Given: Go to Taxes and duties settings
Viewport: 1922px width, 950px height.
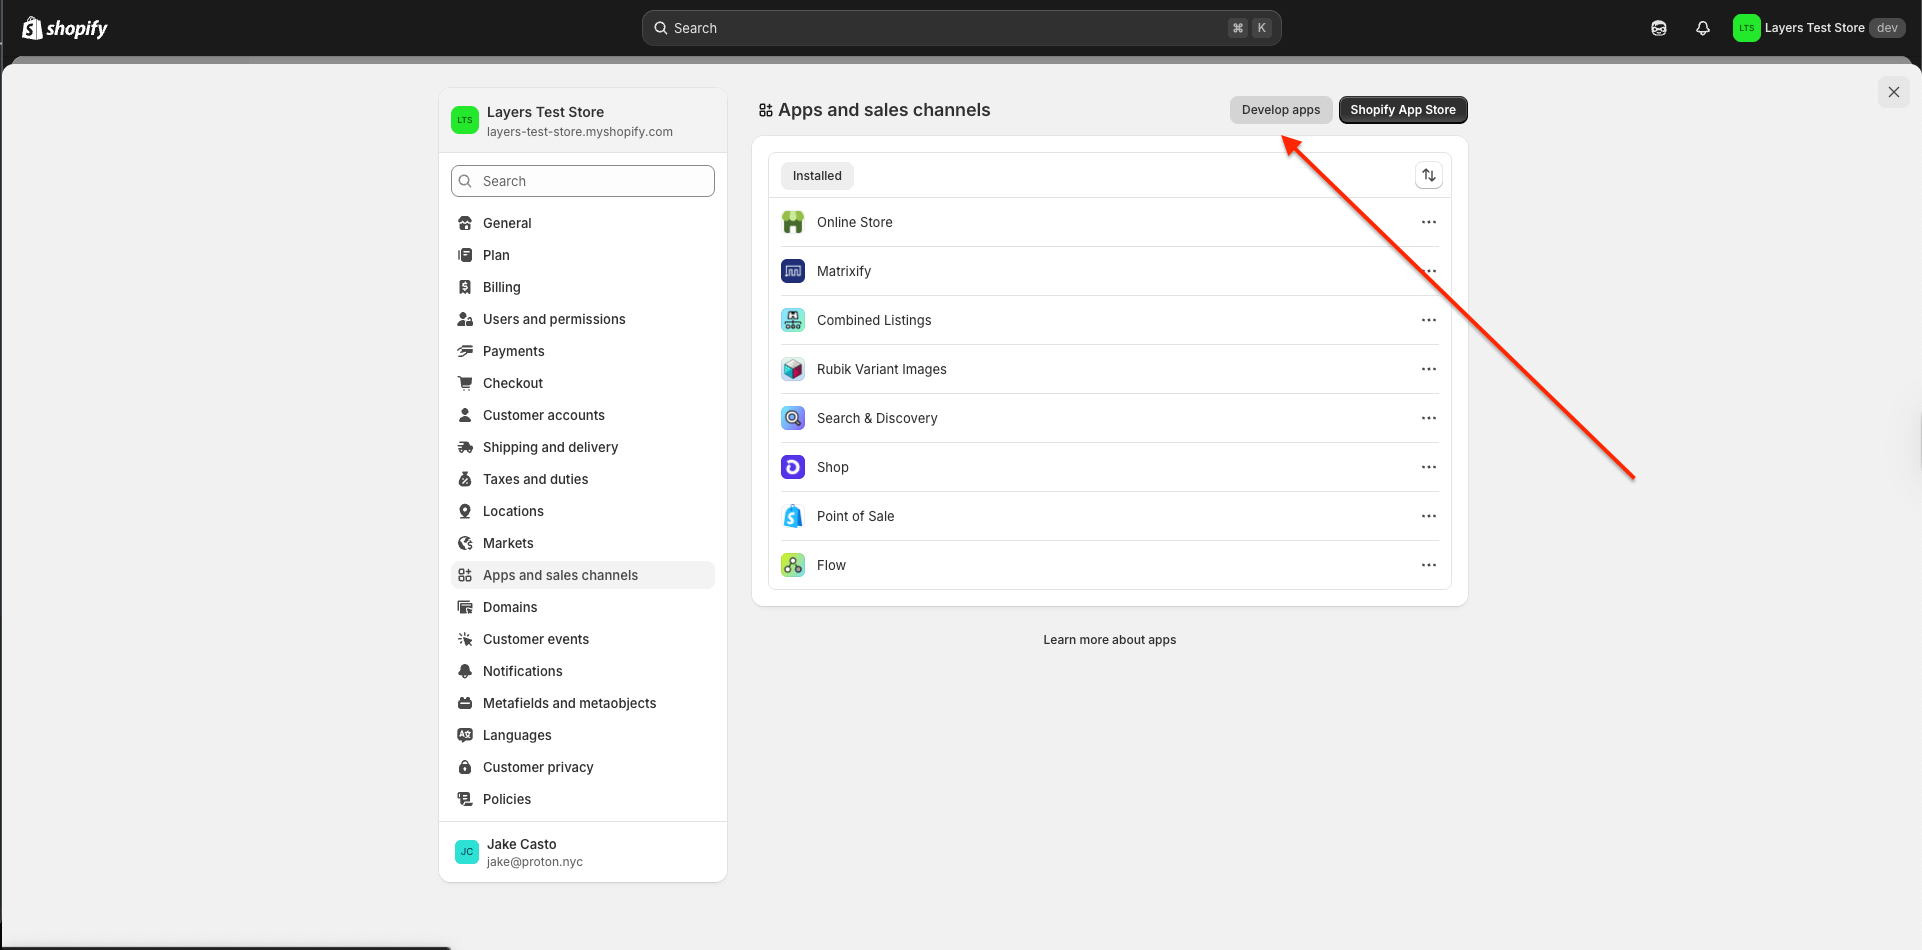Looking at the screenshot, I should pos(583,479).
